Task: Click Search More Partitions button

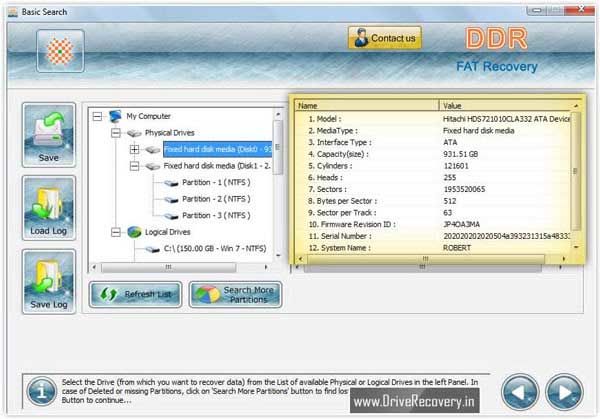Action: click(235, 294)
